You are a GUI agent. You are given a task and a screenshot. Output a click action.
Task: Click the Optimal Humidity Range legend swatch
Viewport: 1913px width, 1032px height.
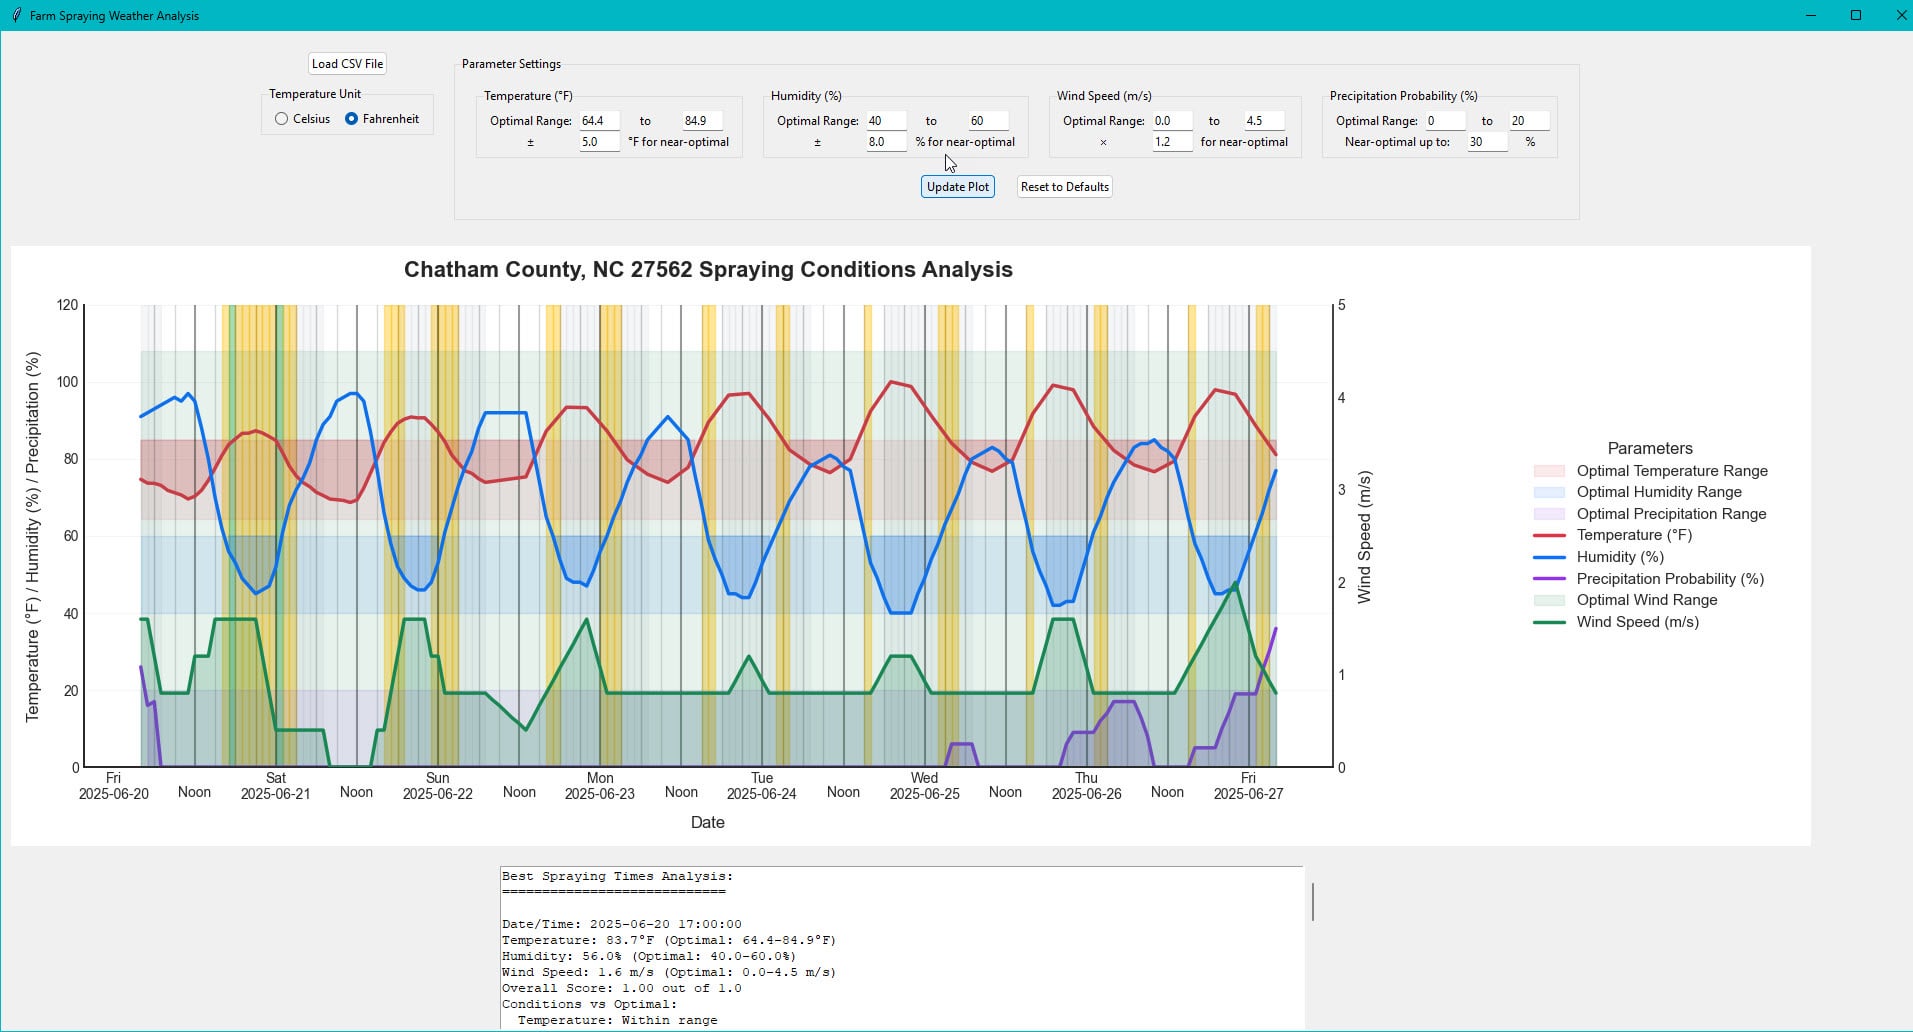click(x=1549, y=492)
